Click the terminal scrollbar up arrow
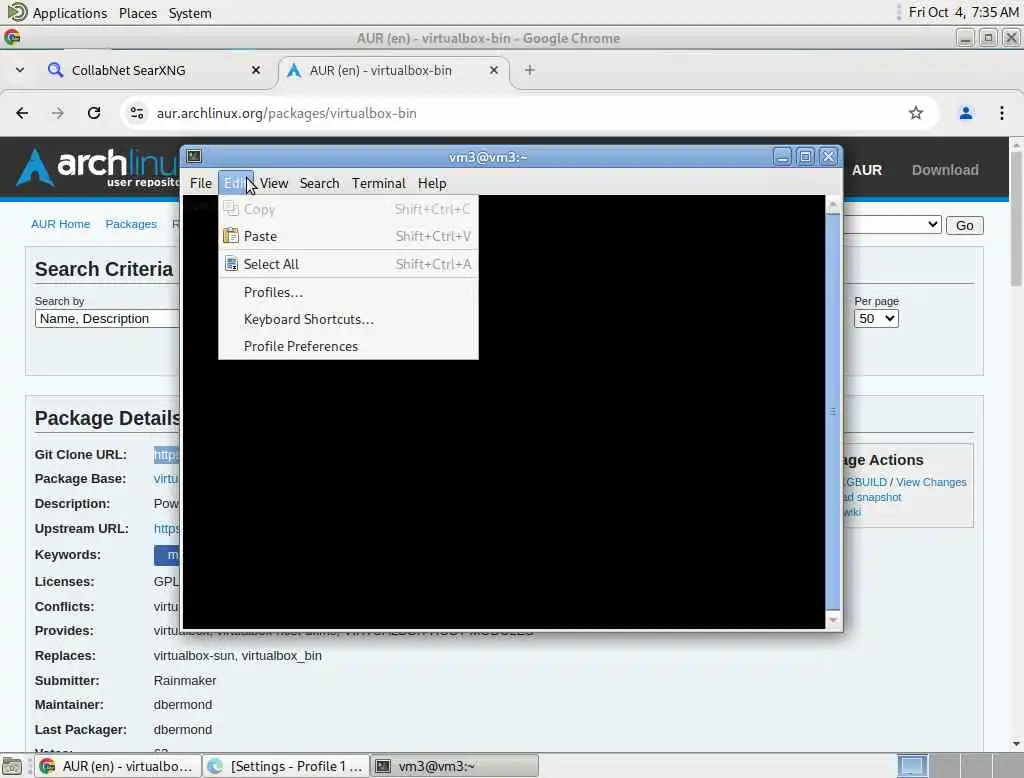 (x=833, y=204)
